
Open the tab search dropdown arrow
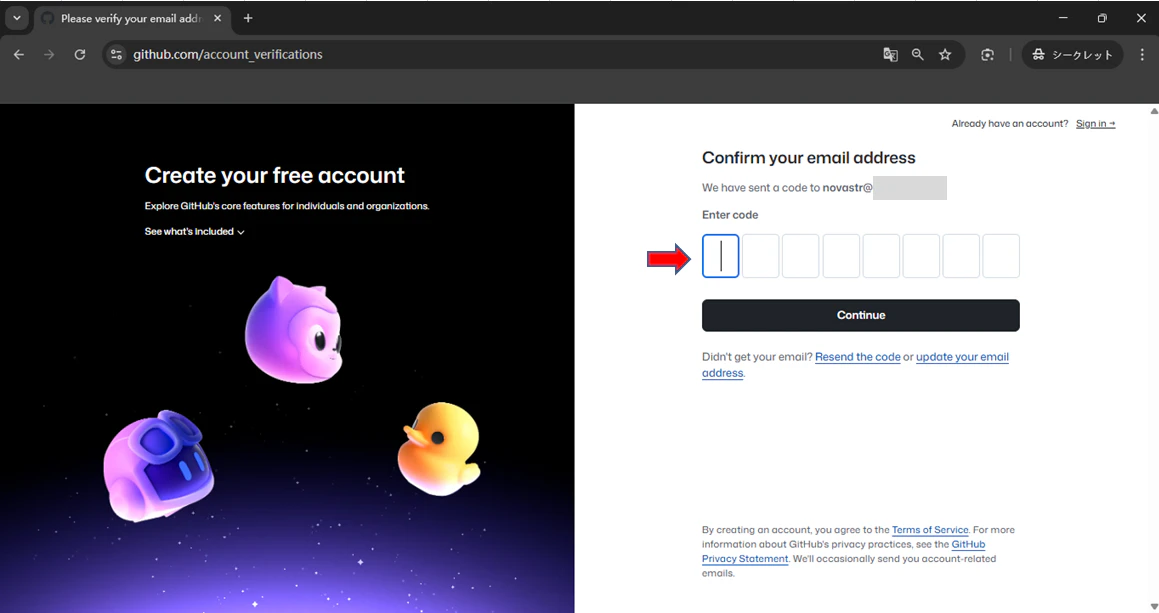click(x=16, y=18)
